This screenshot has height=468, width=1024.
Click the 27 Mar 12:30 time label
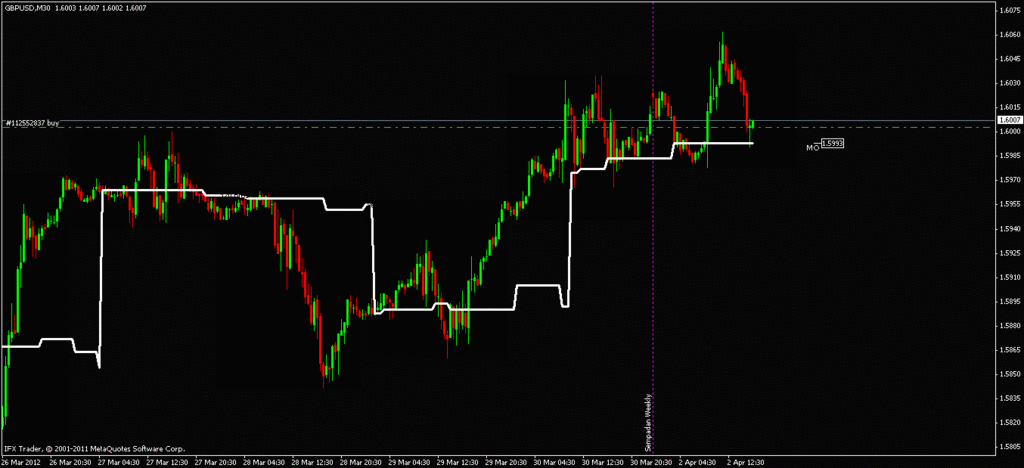click(165, 461)
